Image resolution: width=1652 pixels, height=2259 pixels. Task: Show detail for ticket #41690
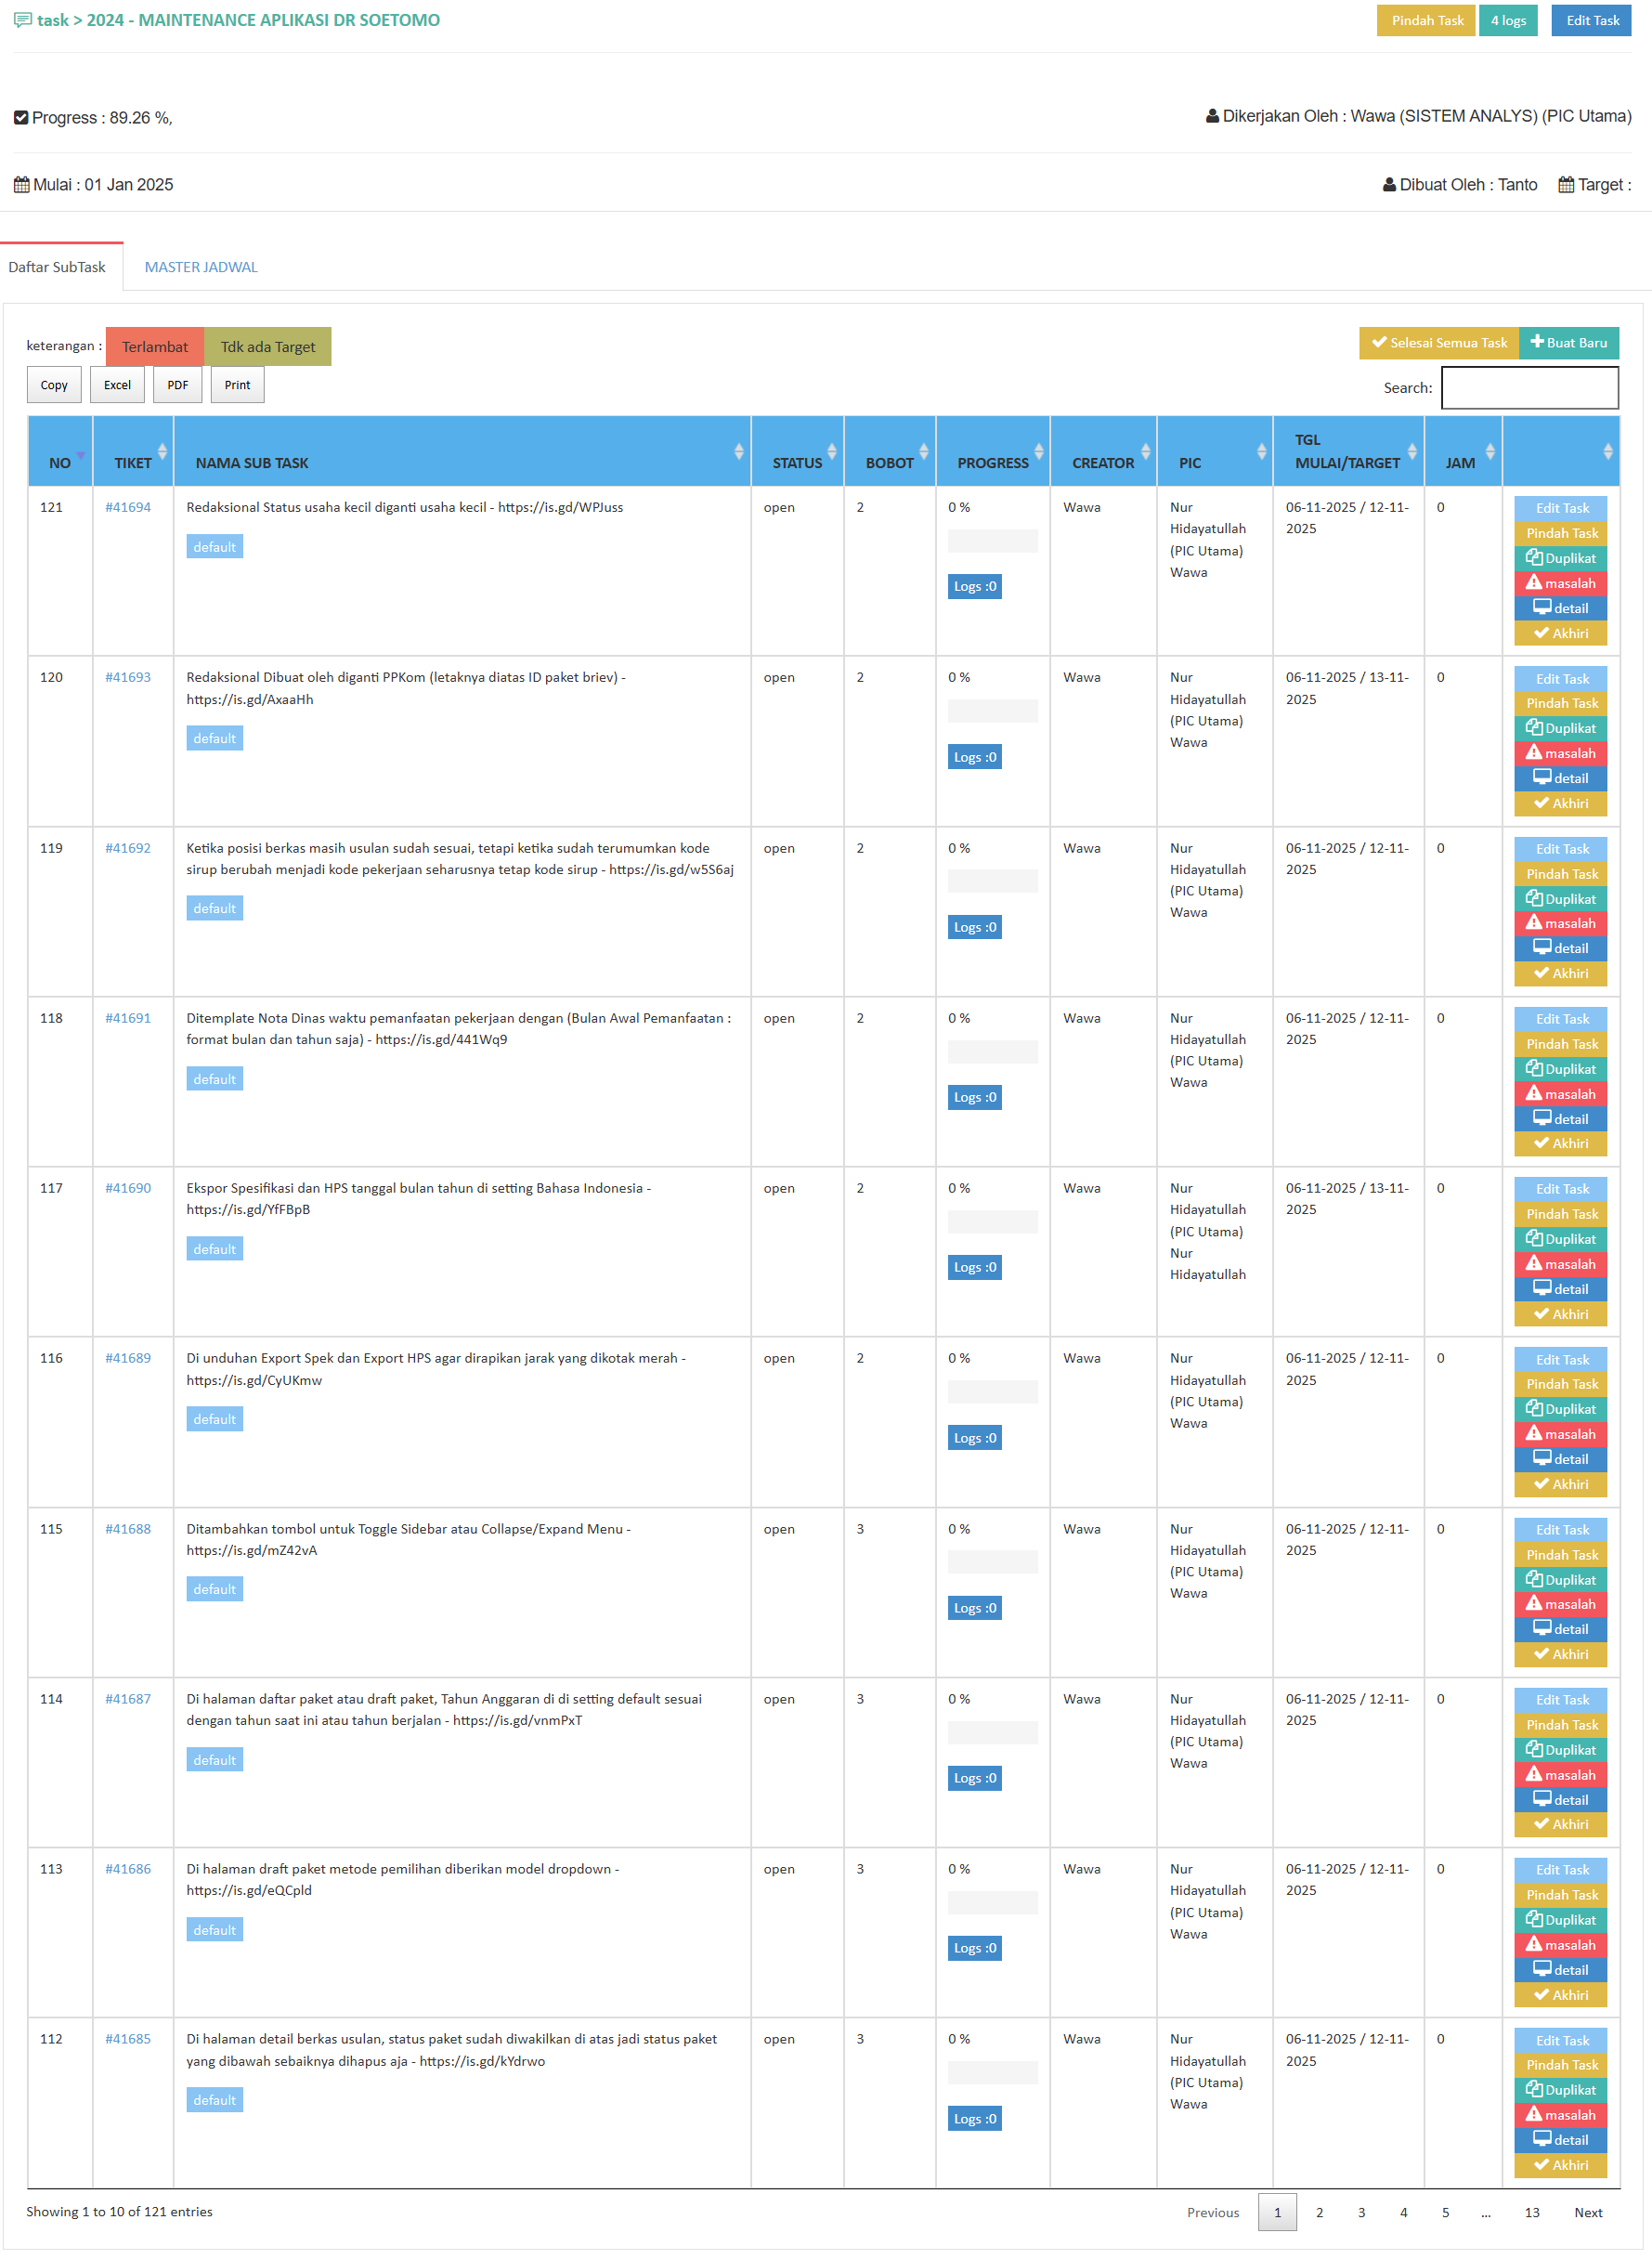[1560, 1289]
